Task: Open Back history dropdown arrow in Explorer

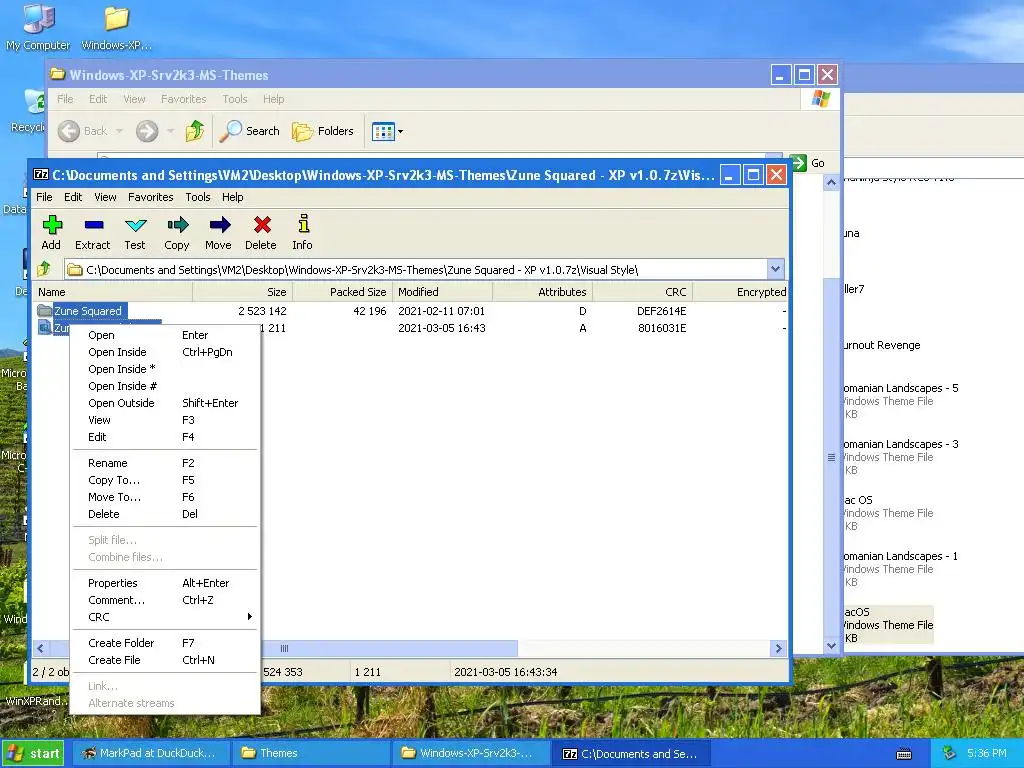Action: point(120,131)
